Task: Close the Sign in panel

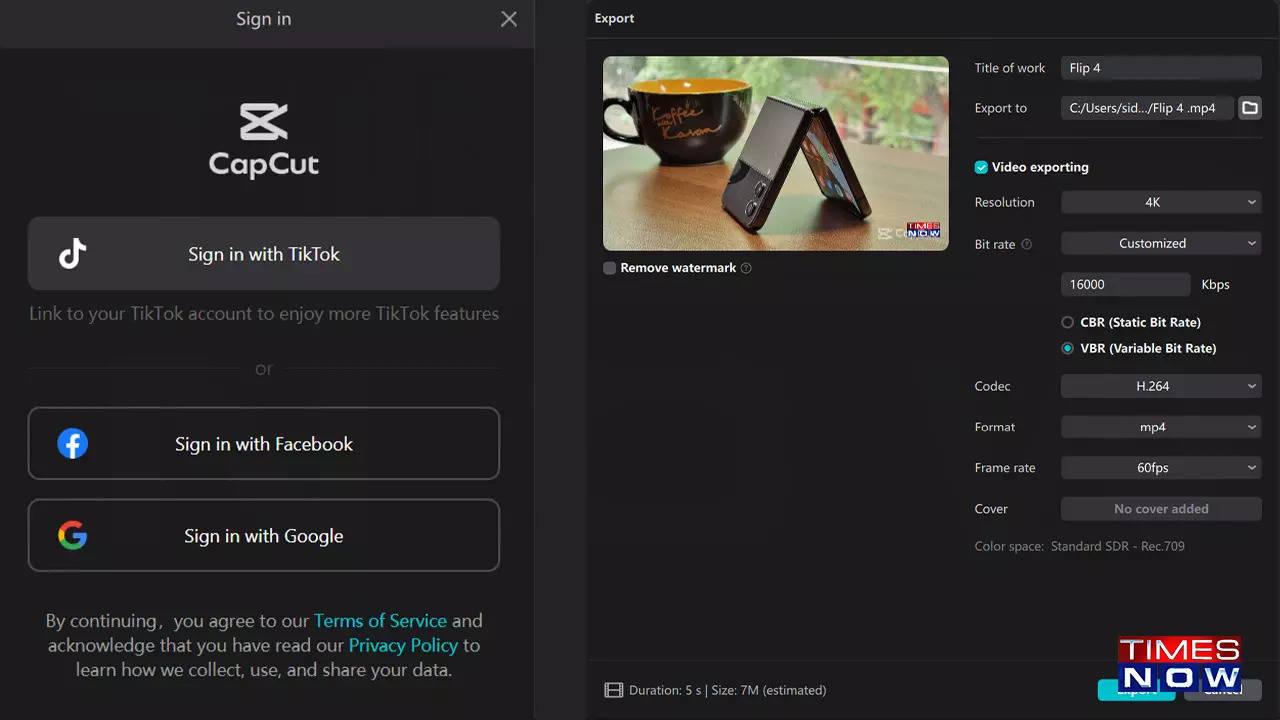Action: 509,19
